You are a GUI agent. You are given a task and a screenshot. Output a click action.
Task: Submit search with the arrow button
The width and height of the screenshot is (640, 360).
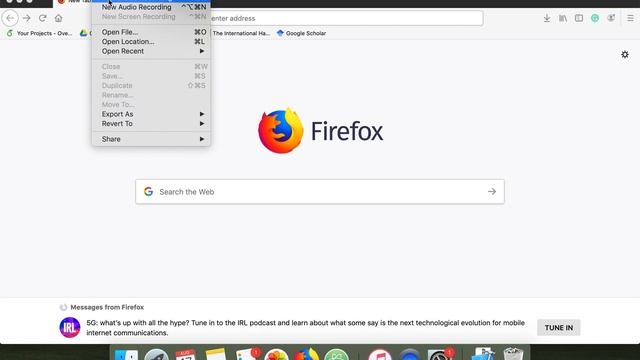(492, 191)
